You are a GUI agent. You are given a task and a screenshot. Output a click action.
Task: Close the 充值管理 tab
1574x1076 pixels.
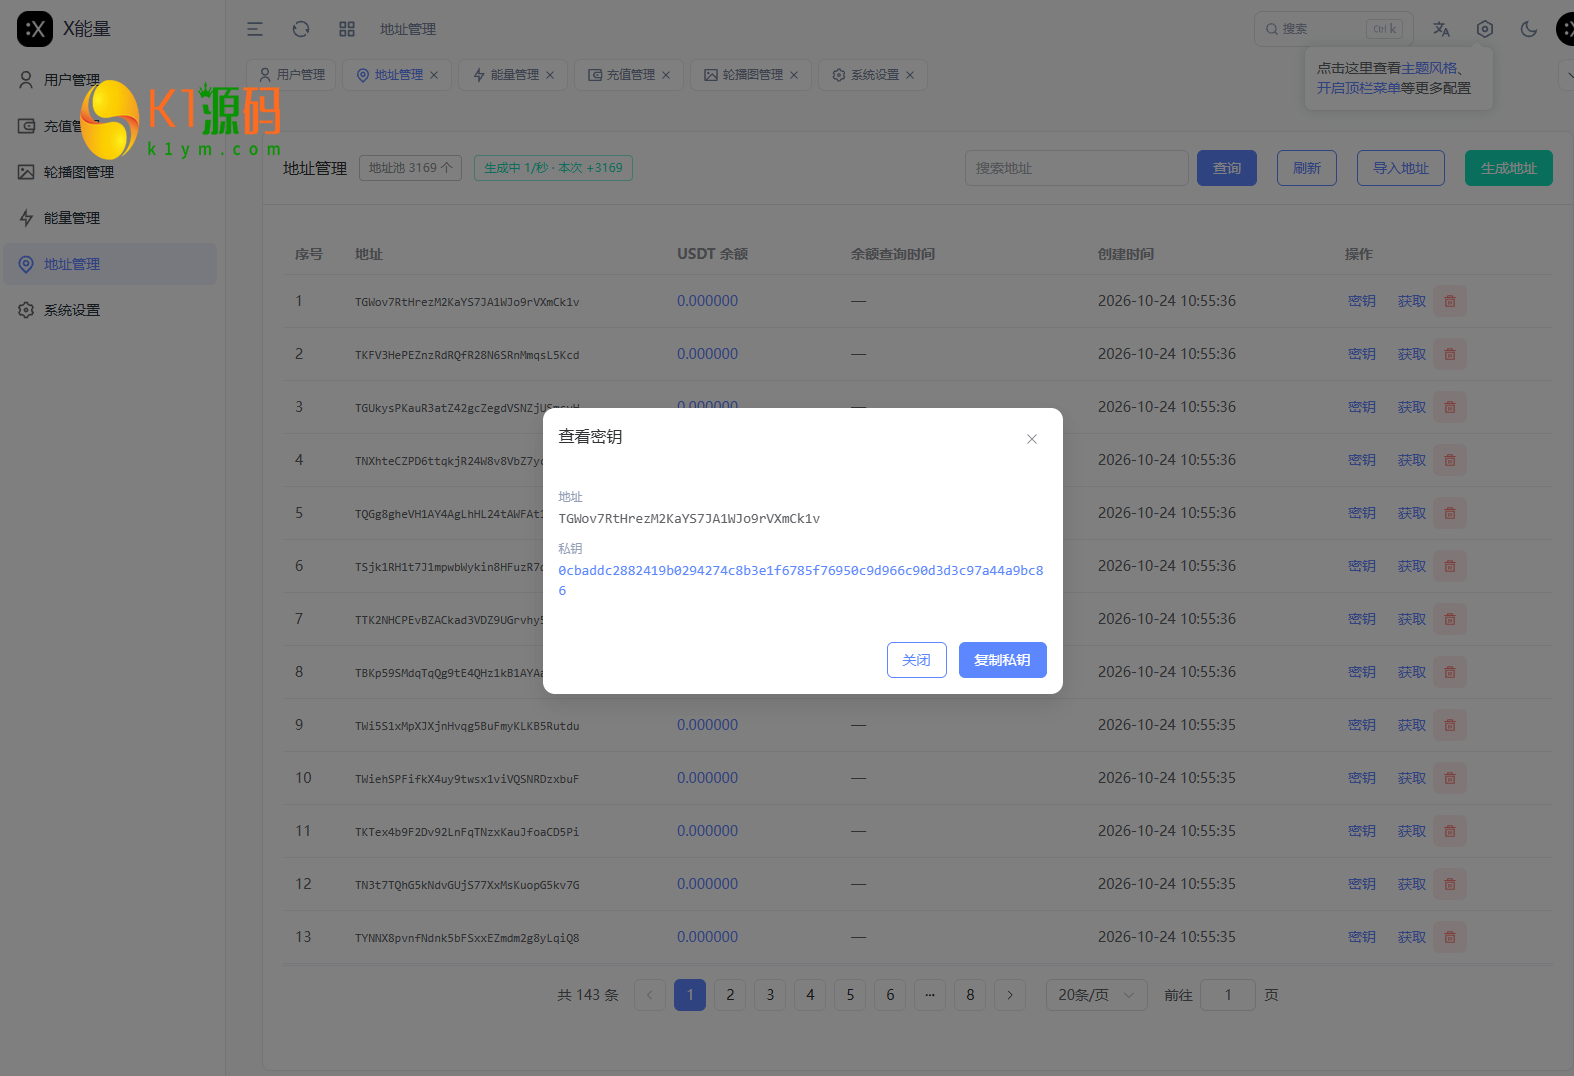point(666,75)
